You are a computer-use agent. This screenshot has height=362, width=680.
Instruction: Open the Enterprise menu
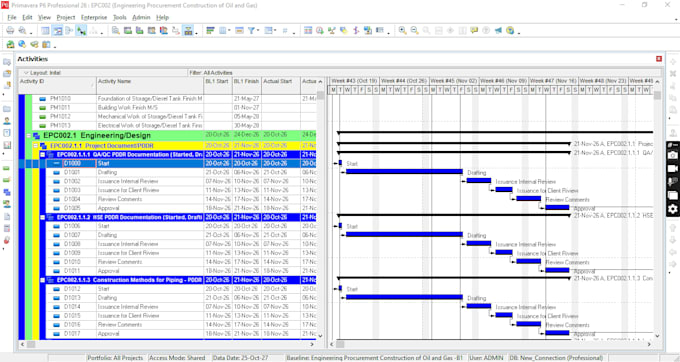[x=94, y=18]
